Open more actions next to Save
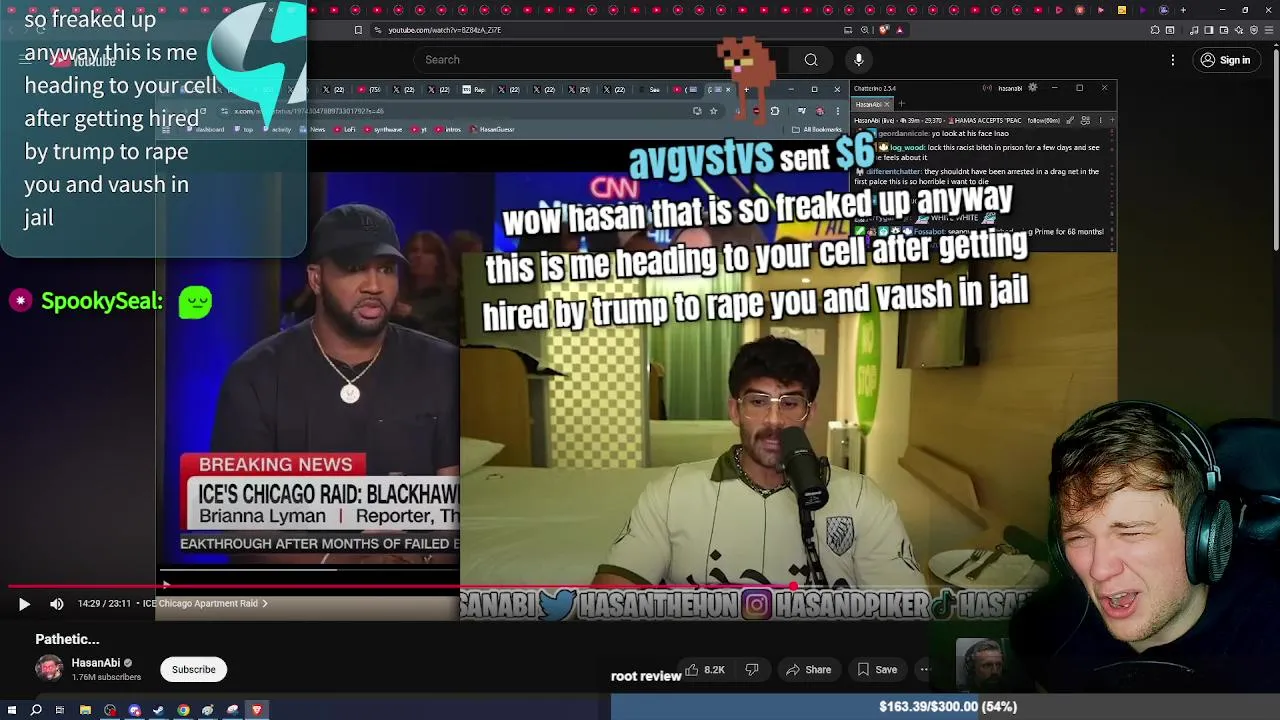1280x720 pixels. click(x=924, y=670)
